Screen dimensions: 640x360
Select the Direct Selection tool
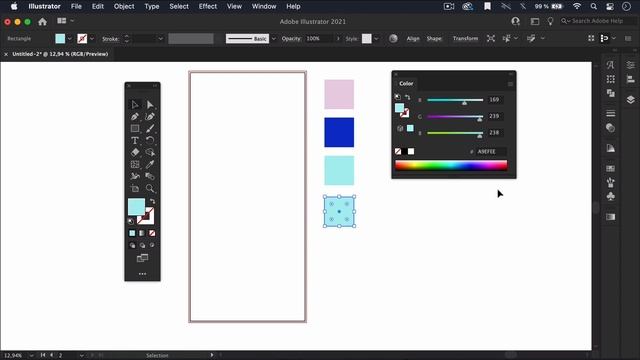click(150, 104)
